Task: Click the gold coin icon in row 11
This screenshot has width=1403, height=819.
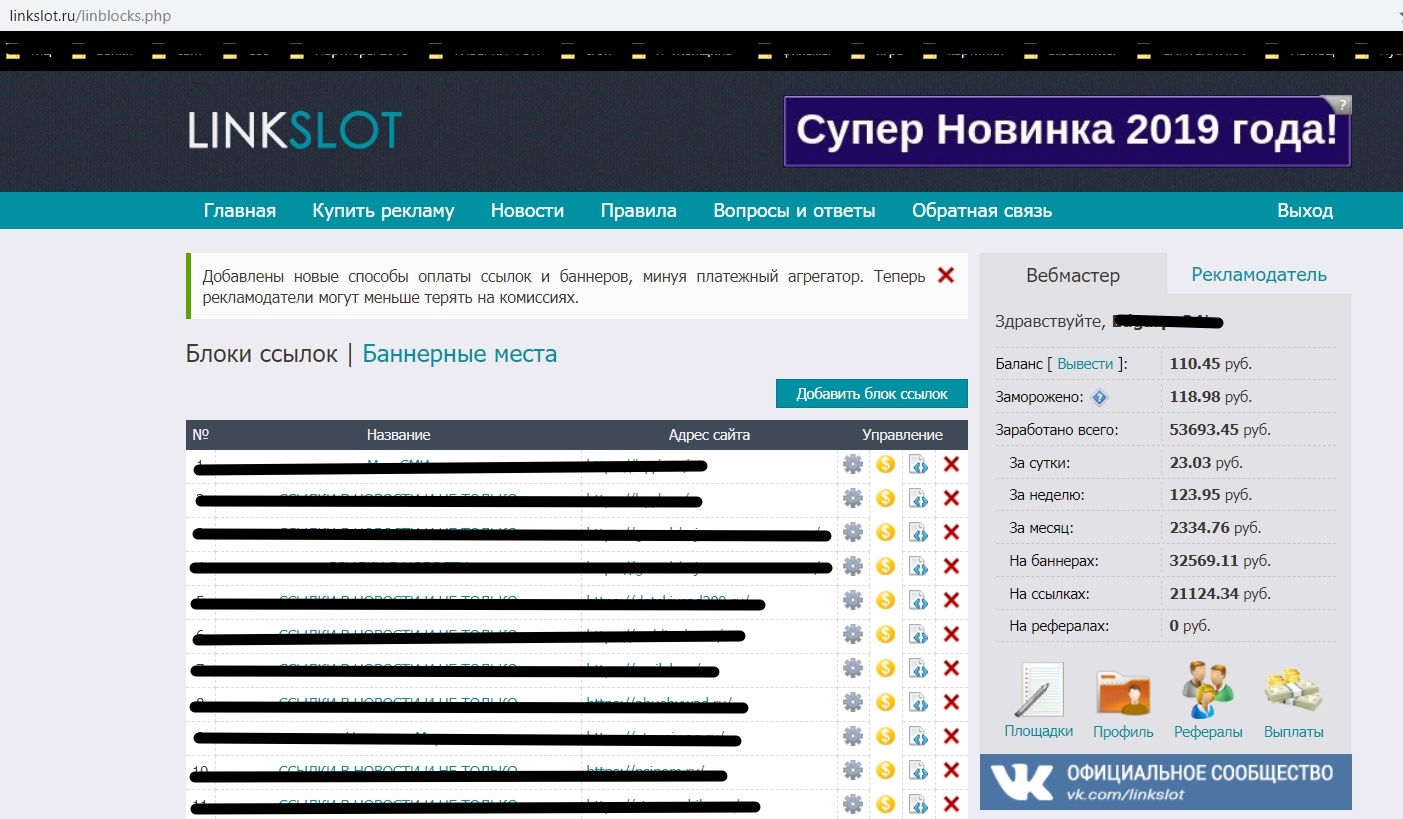Action: coord(885,804)
